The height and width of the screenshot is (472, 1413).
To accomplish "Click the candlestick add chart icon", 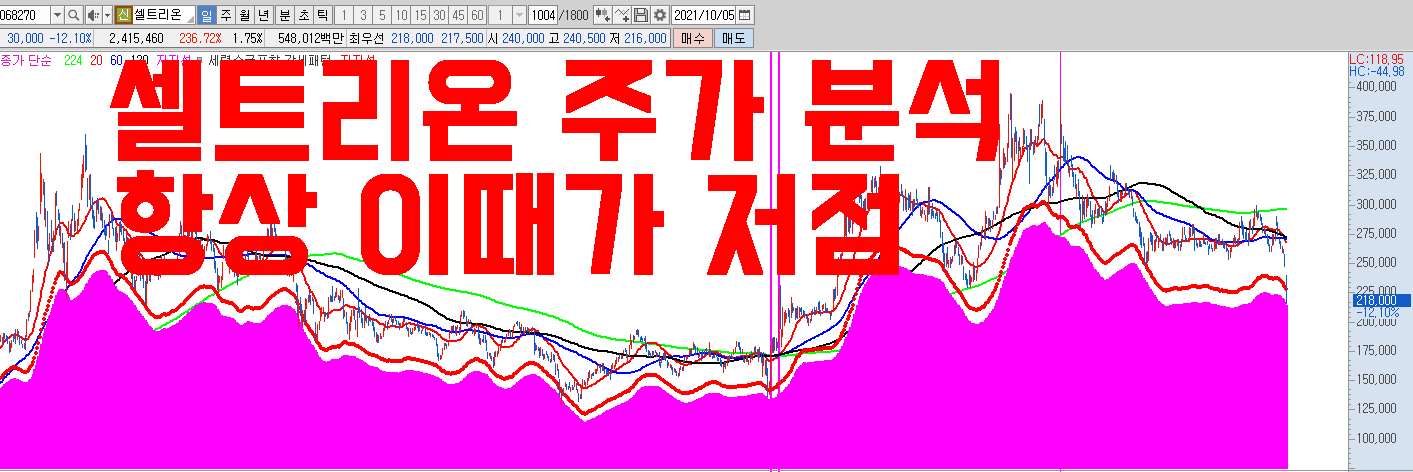I will (602, 15).
